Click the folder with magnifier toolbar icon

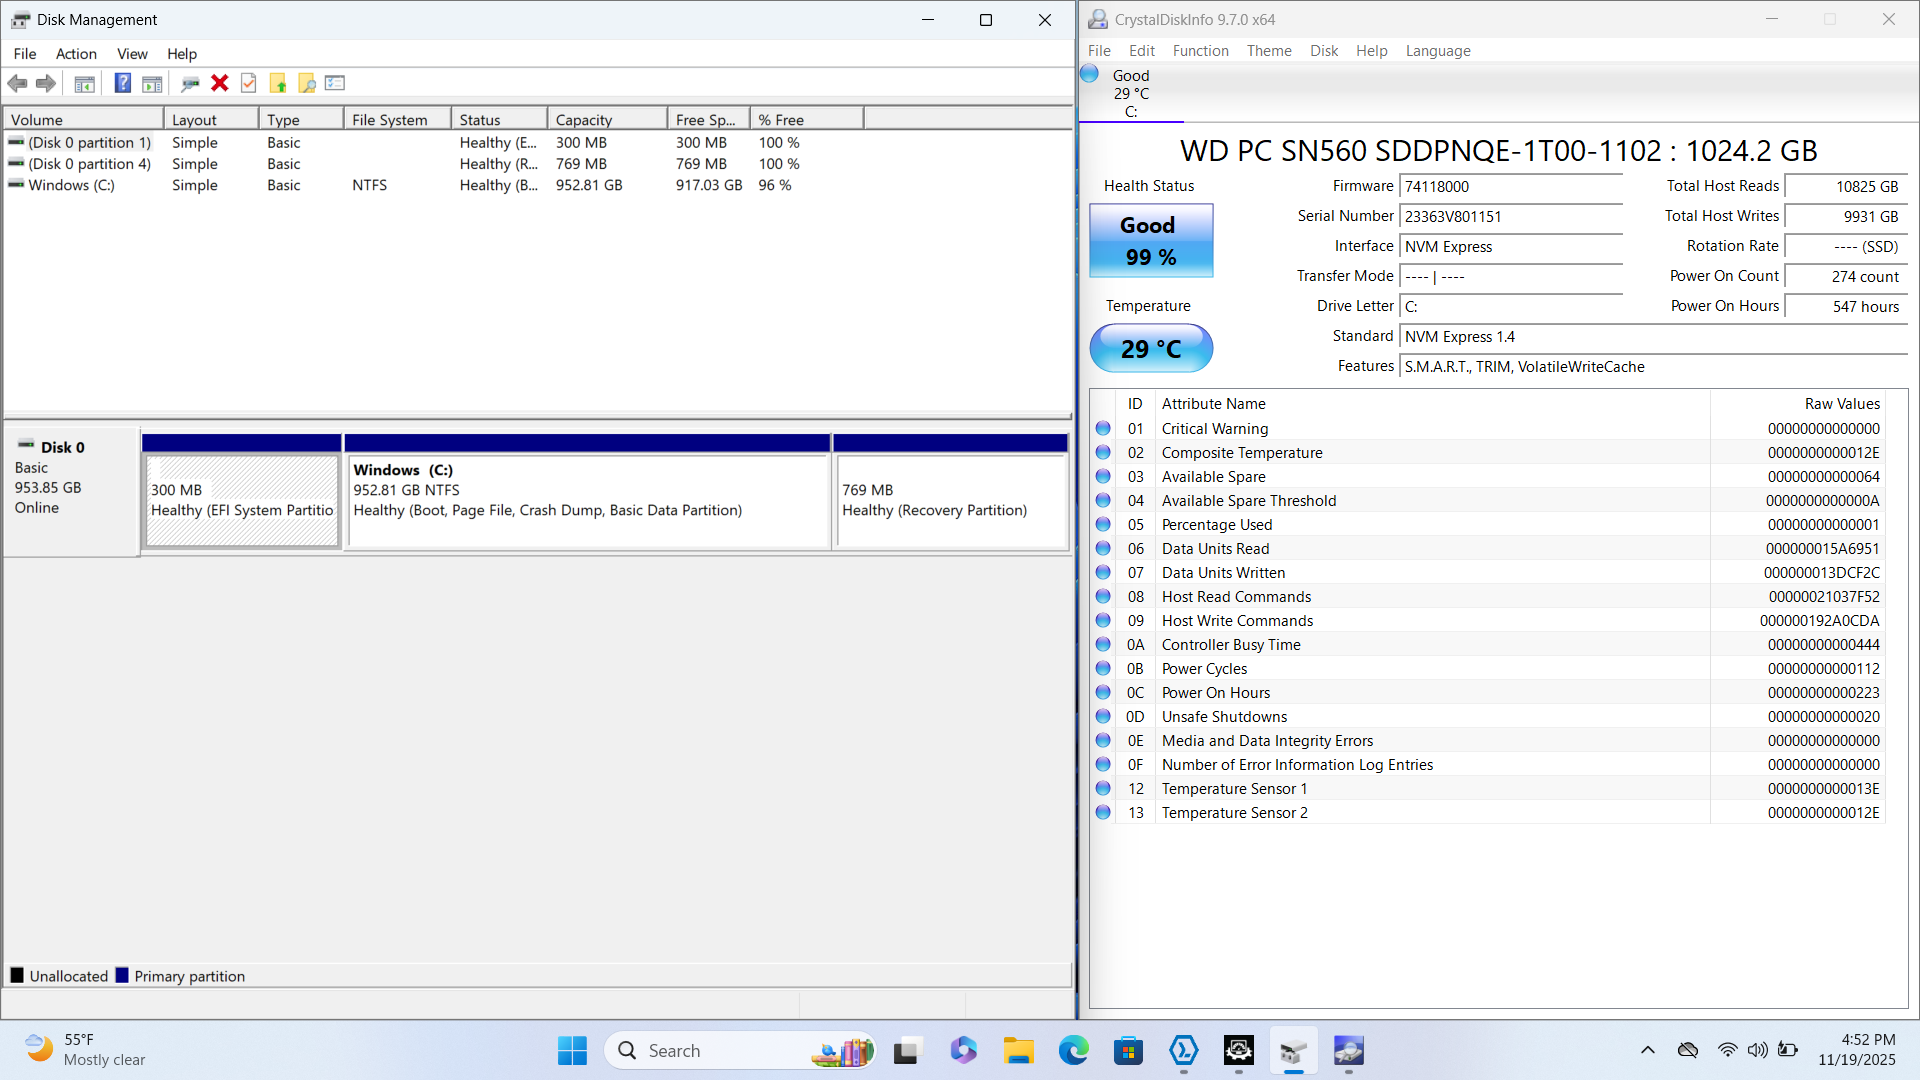pos(307,83)
